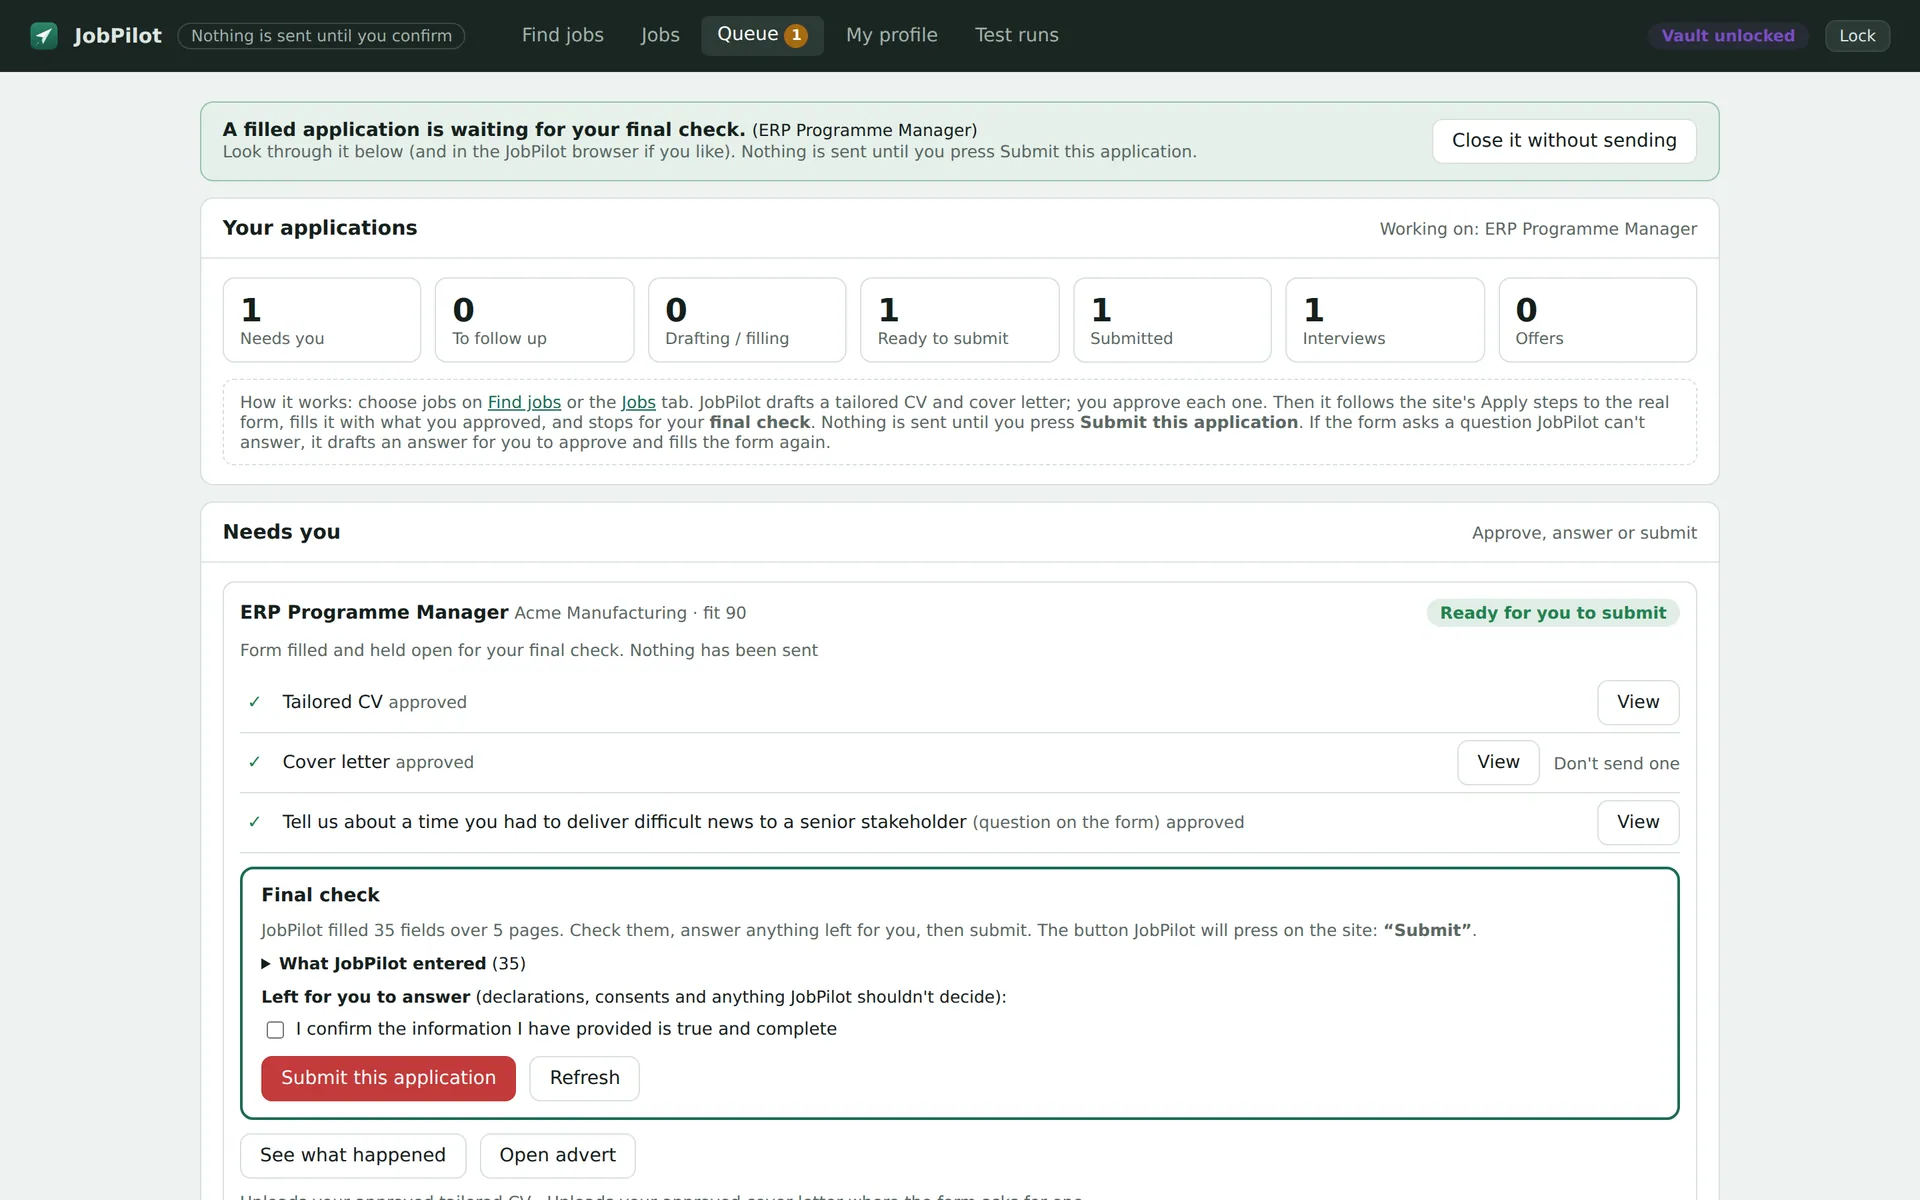Click the Ready for you to submit badge

click(1553, 613)
